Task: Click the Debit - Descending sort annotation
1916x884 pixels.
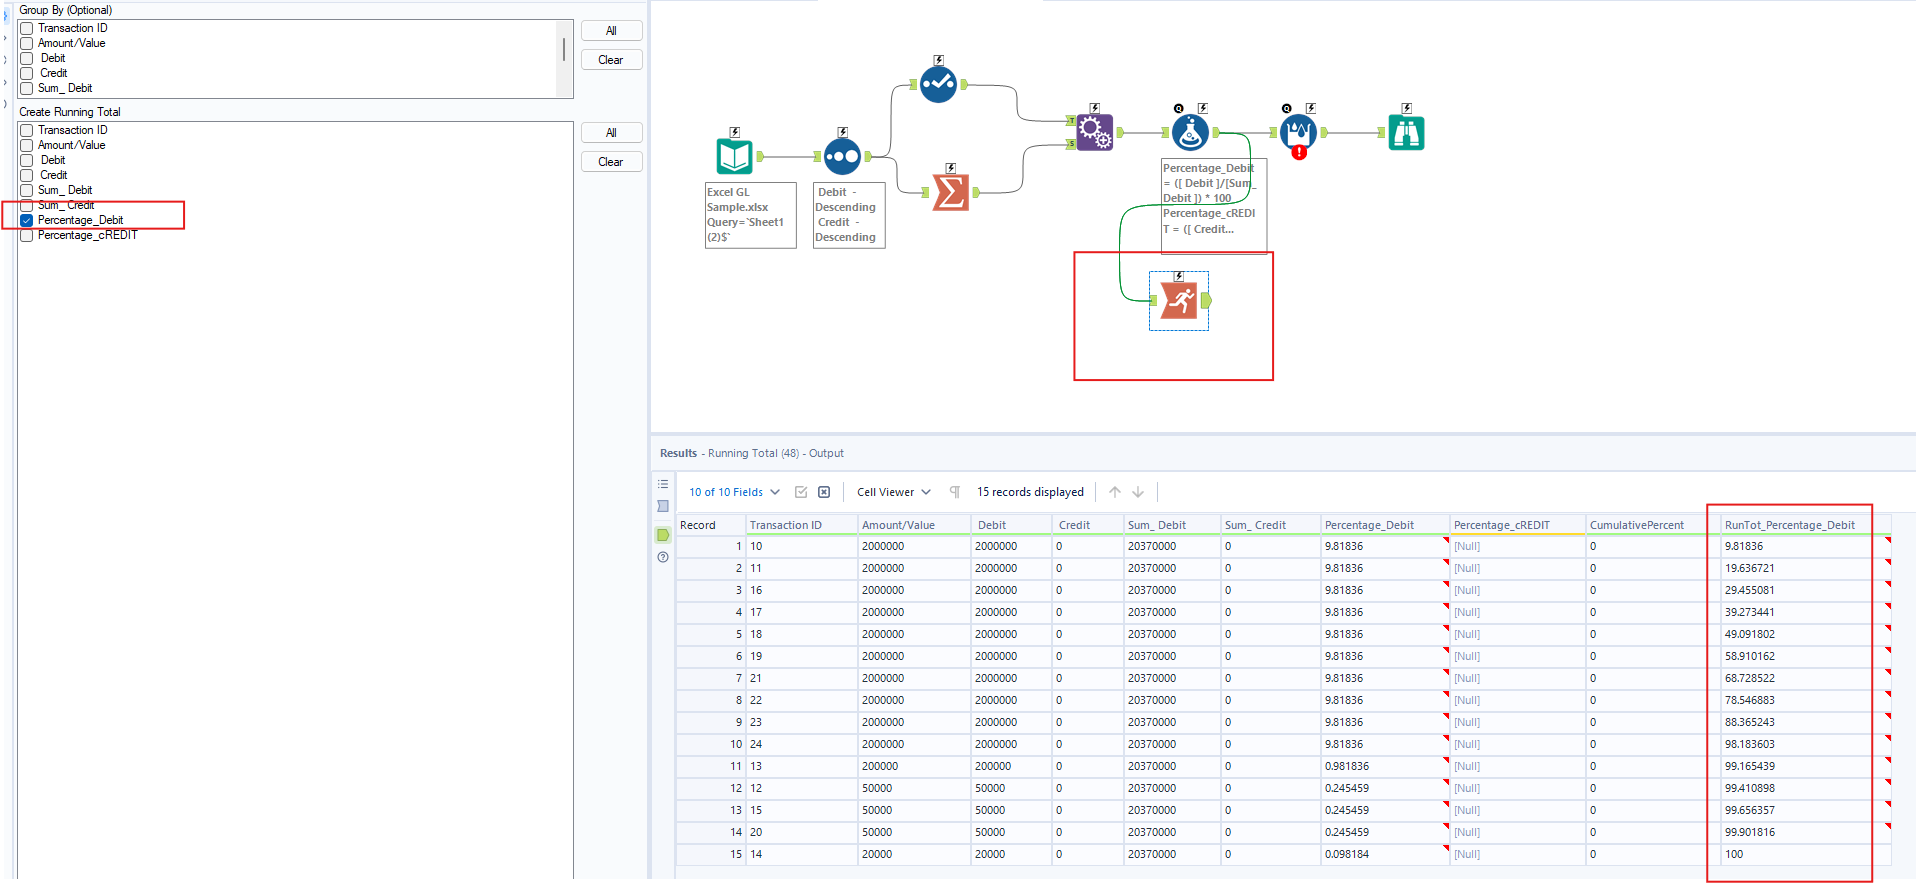Action: pos(849,215)
